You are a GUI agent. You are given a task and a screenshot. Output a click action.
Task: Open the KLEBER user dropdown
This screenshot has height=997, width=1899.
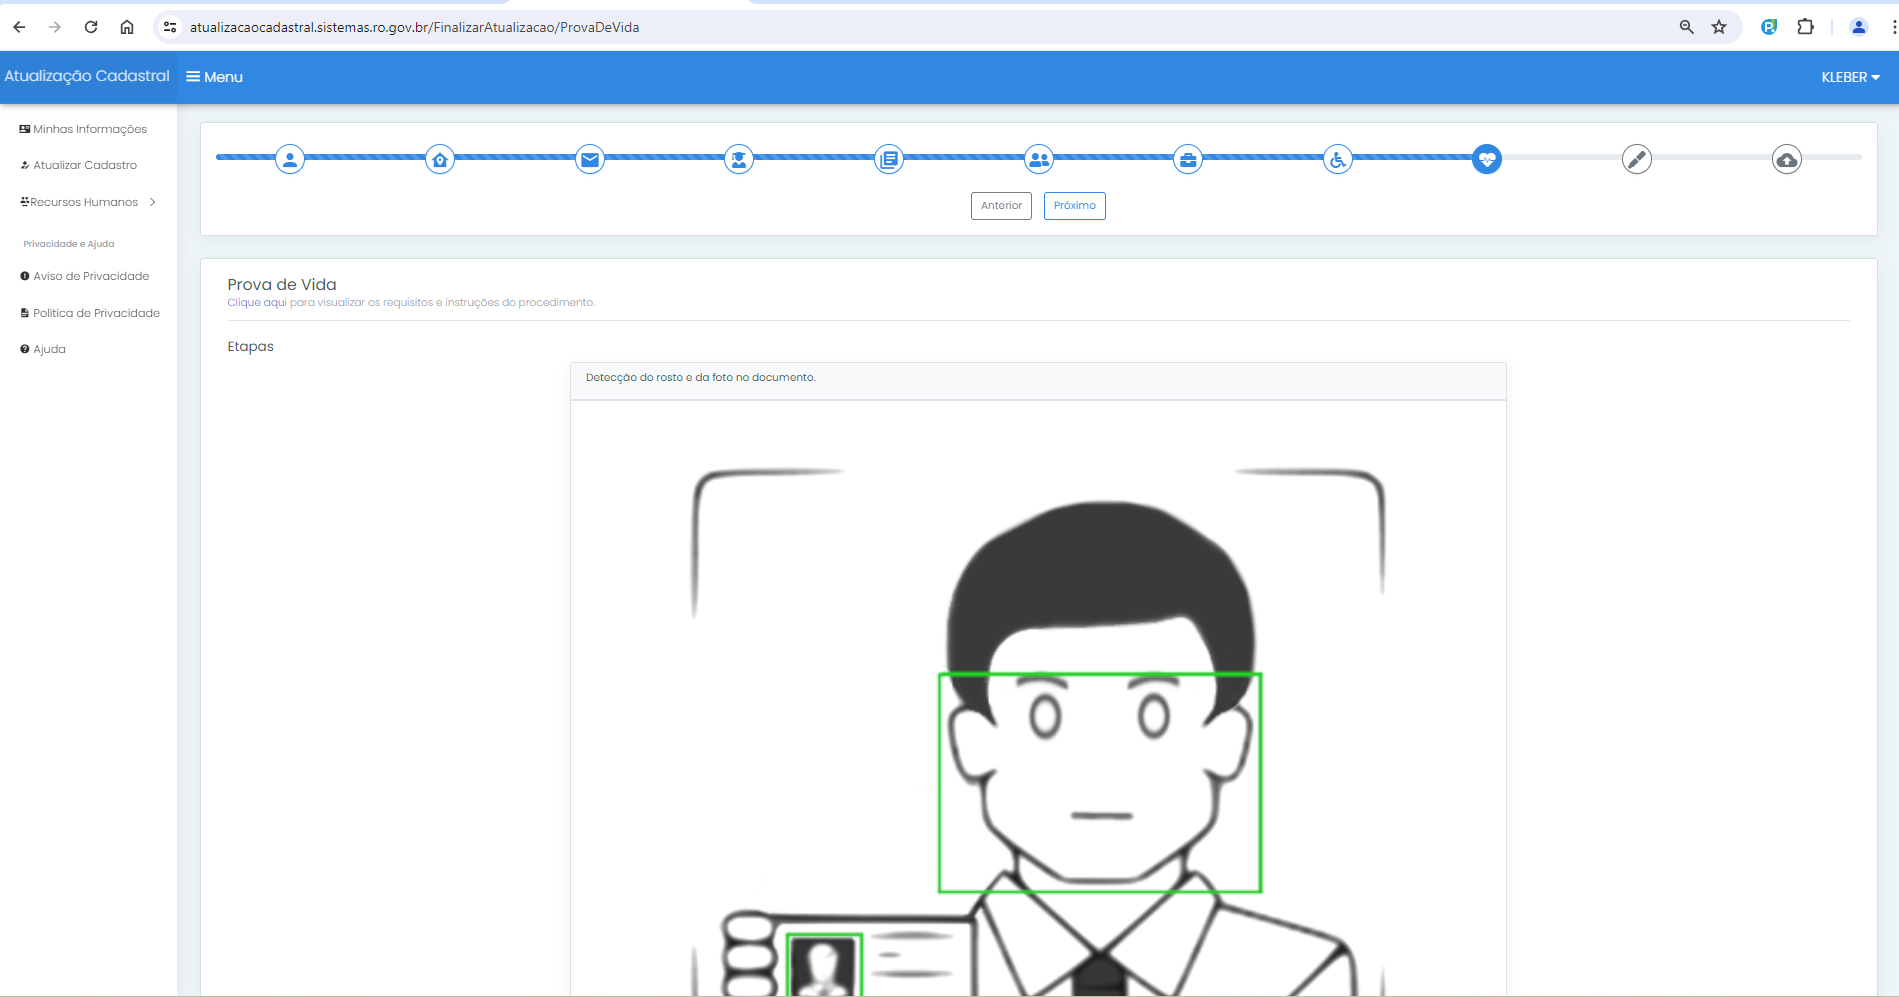pyautogui.click(x=1850, y=77)
